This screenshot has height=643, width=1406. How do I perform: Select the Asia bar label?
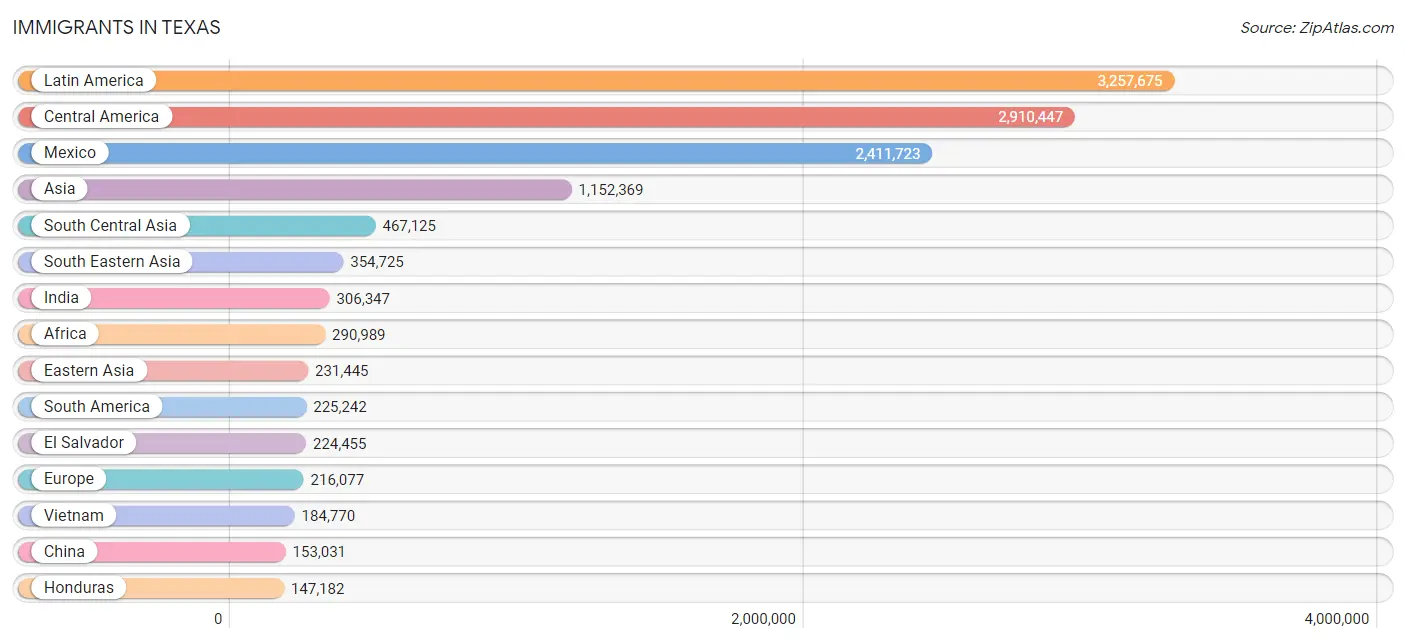[59, 189]
